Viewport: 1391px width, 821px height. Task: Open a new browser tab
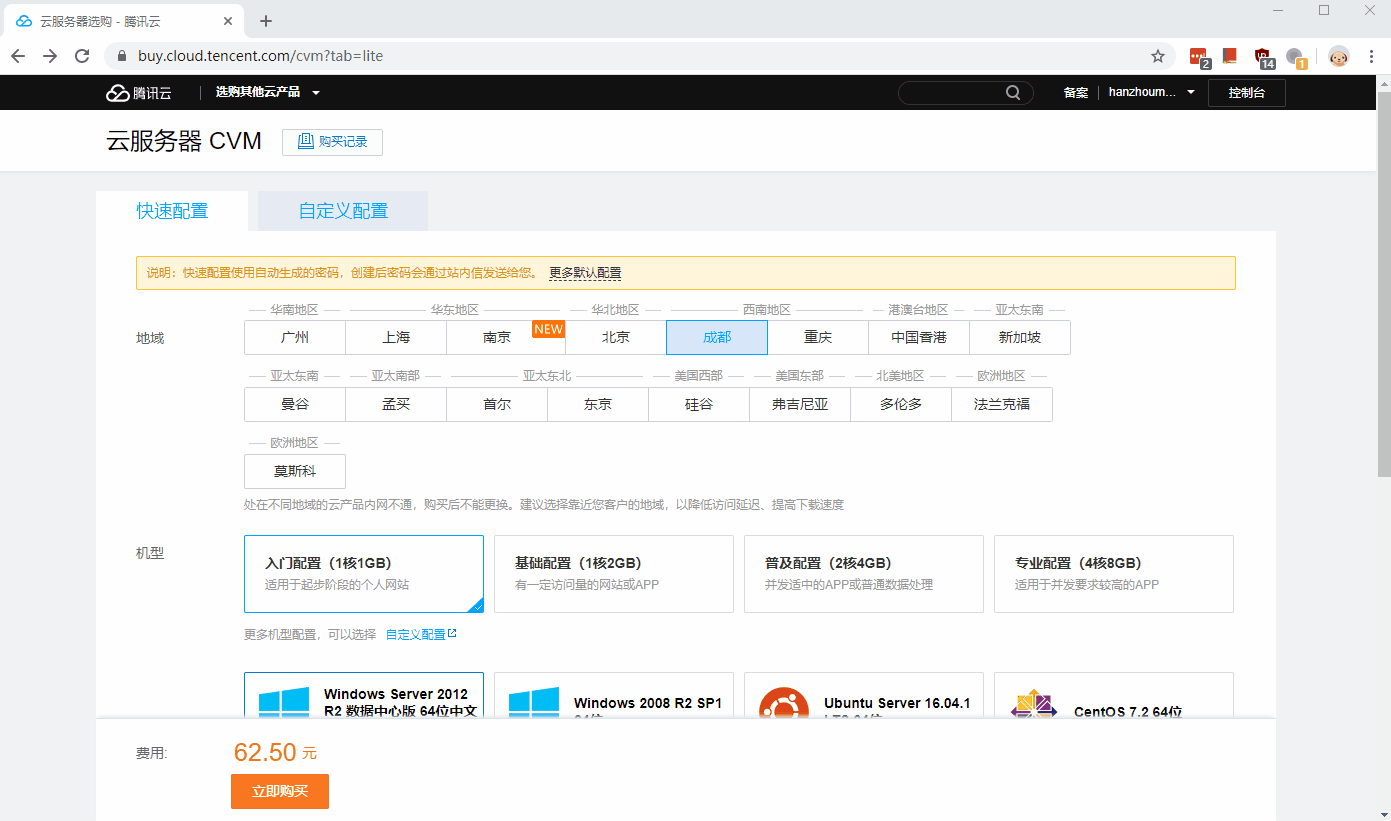tap(266, 21)
